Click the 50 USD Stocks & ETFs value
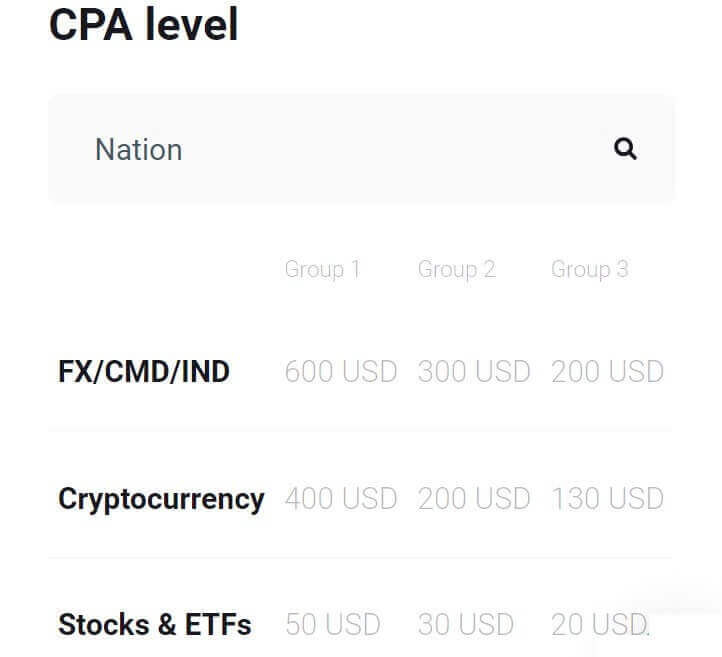The image size is (722, 657). click(x=333, y=625)
